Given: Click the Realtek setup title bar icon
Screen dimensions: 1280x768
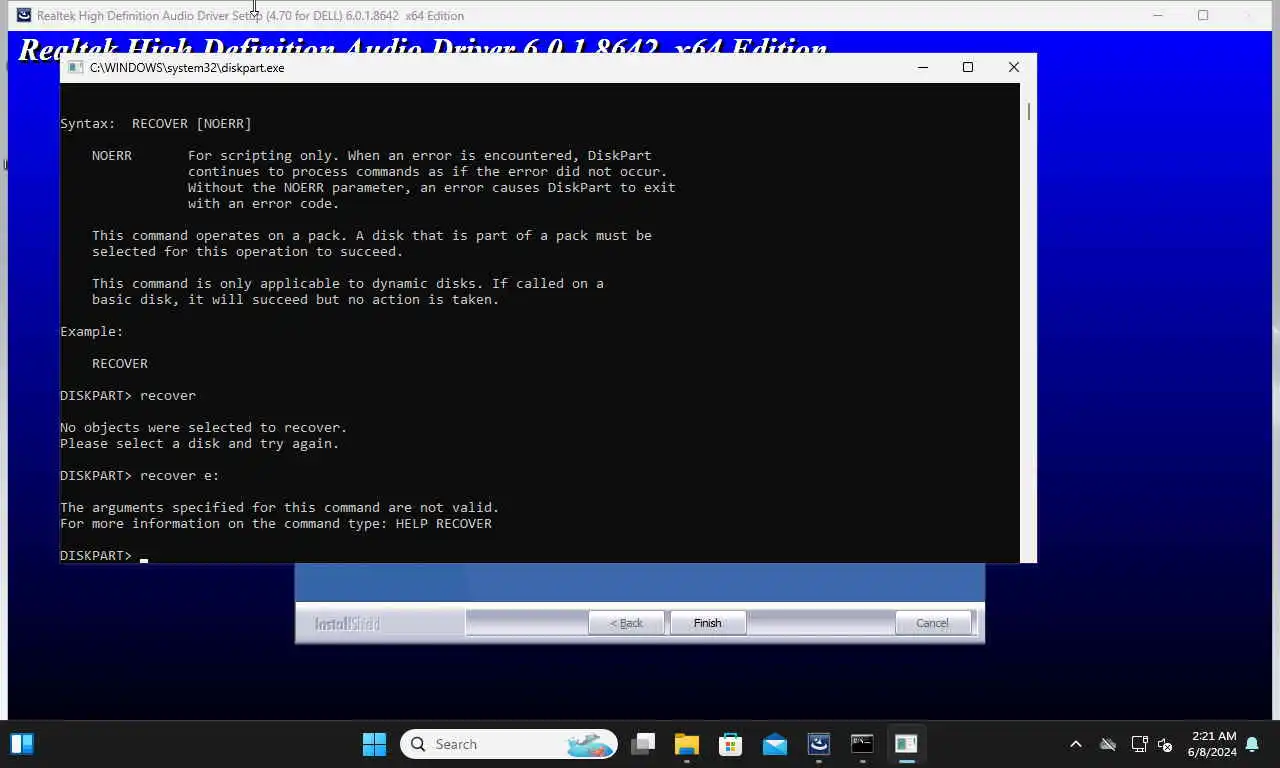Looking at the screenshot, I should 24,15.
